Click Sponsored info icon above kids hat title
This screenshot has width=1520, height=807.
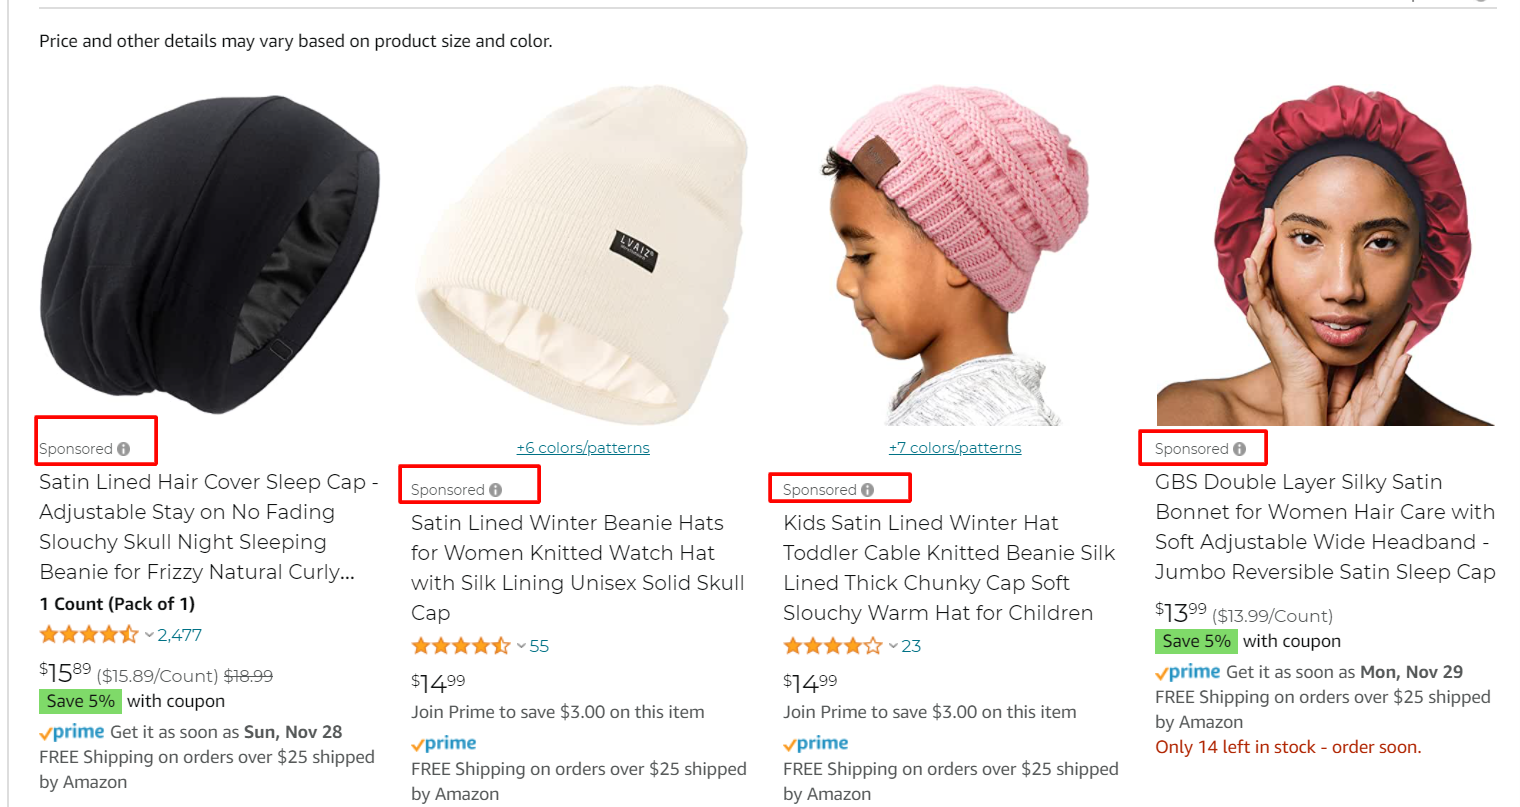tap(867, 490)
